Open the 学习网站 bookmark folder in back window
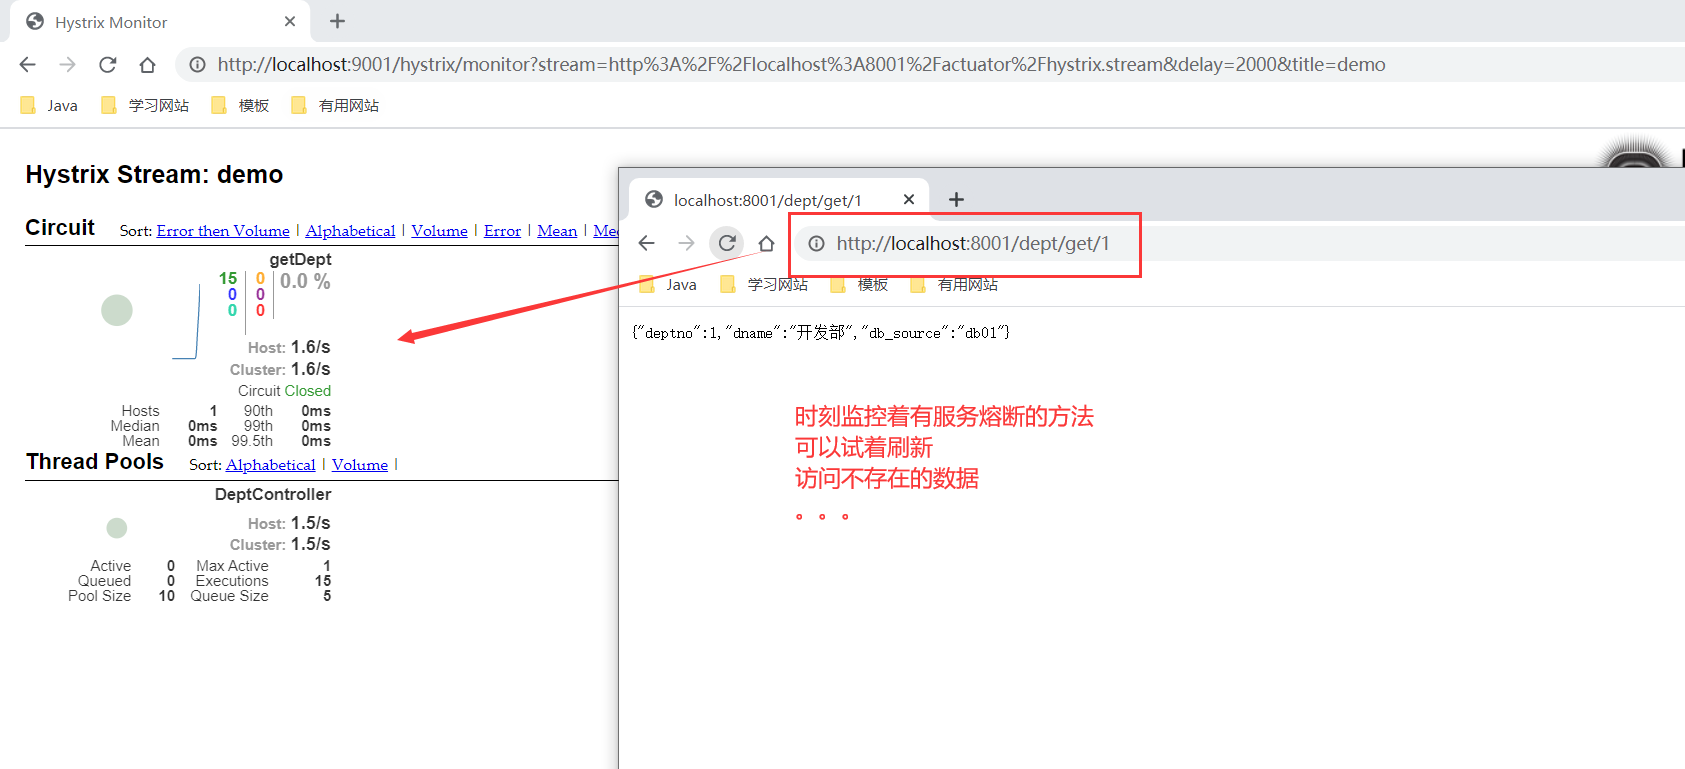This screenshot has height=769, width=1685. 145,105
